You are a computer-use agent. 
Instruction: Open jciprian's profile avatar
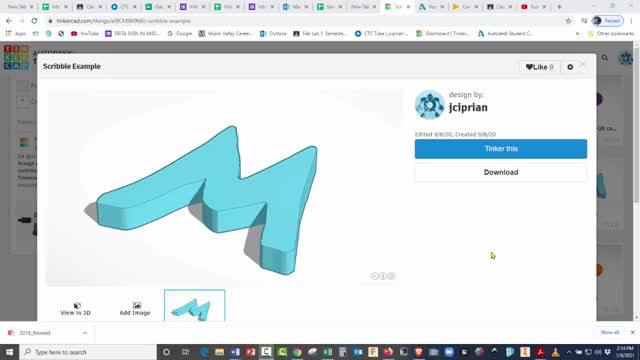tap(429, 104)
